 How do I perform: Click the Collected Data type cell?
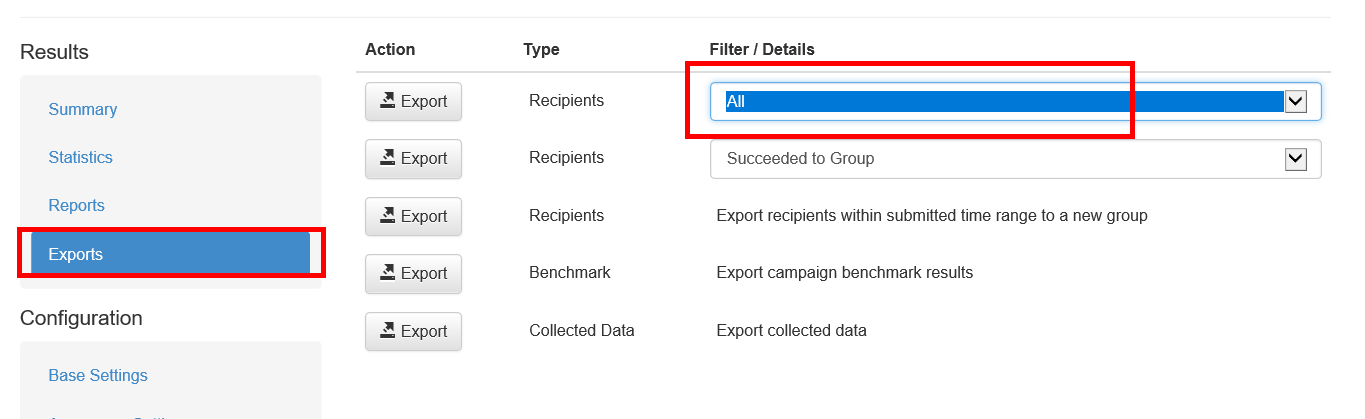click(581, 330)
